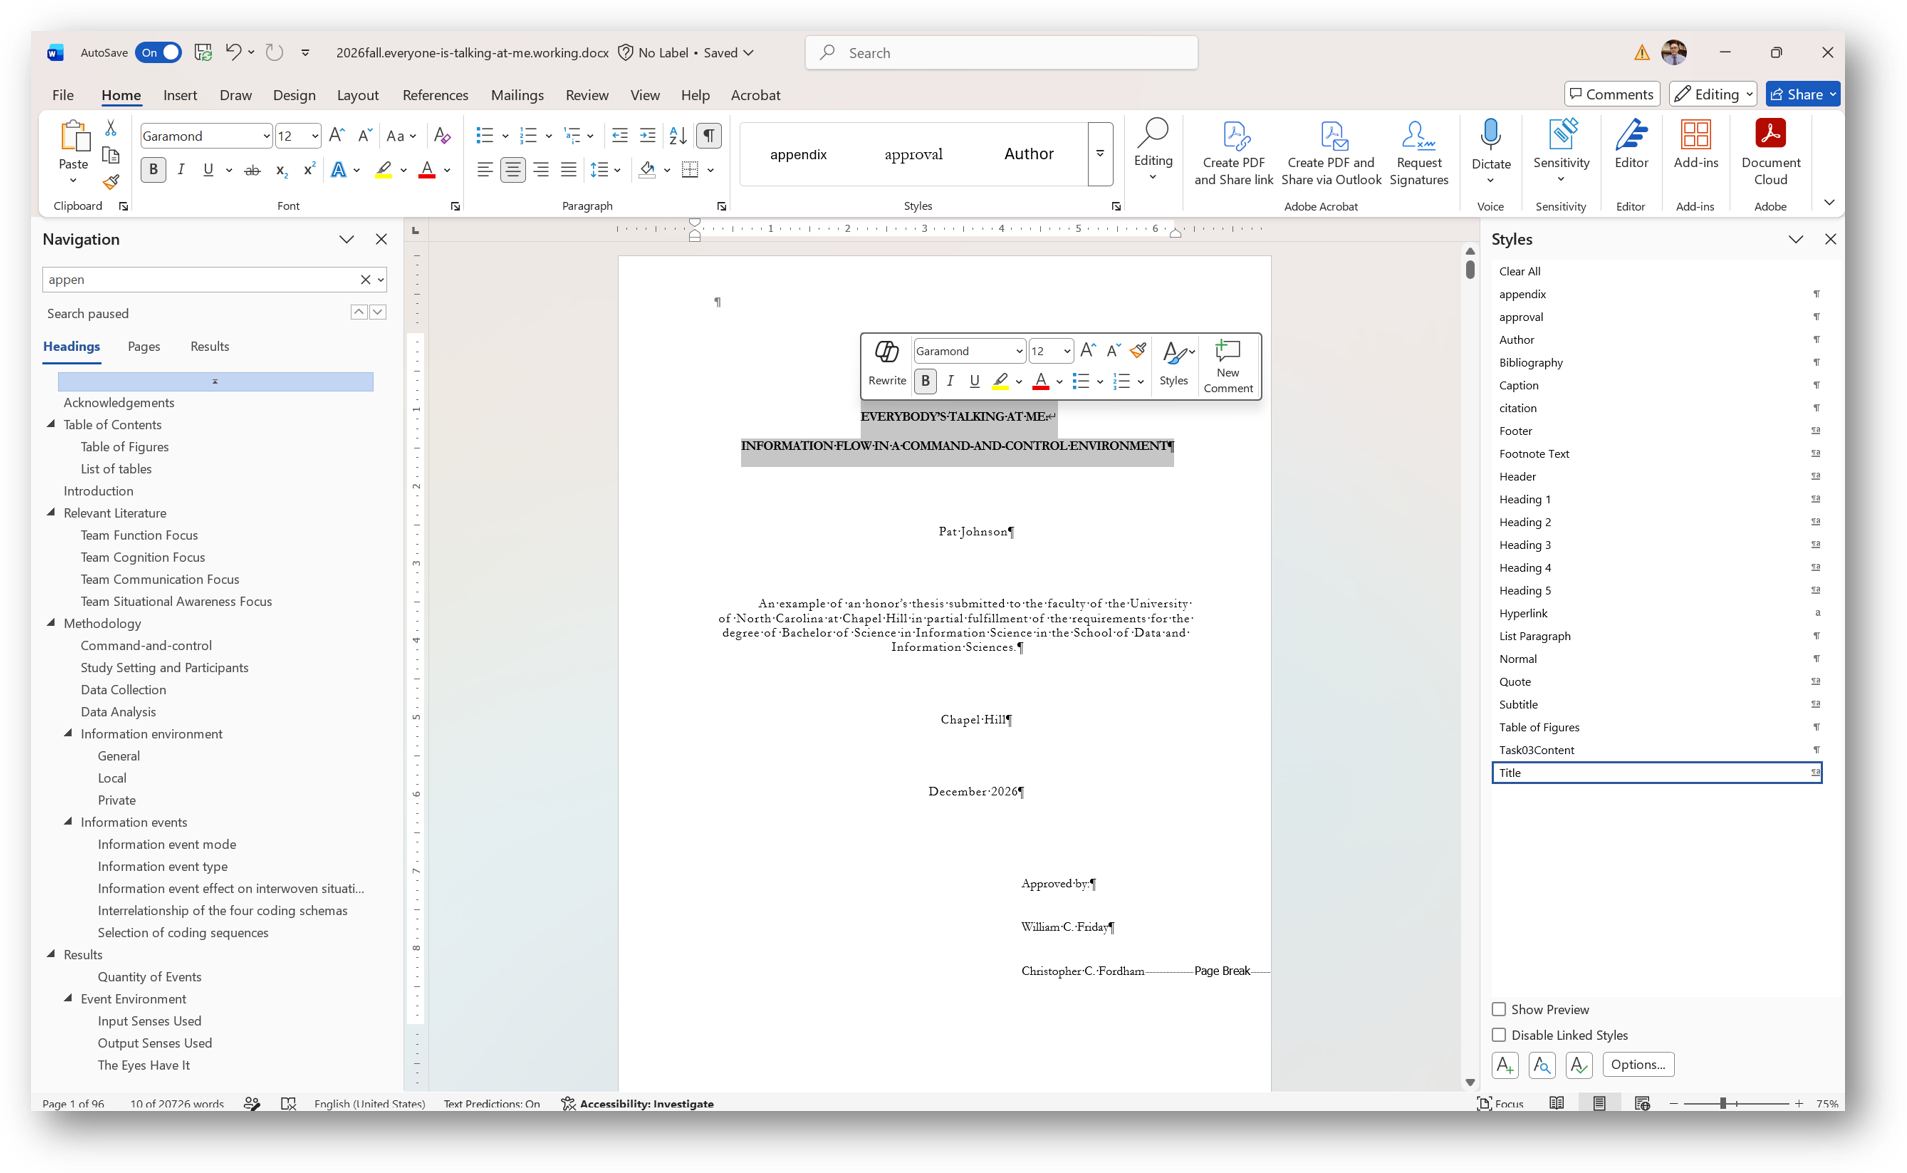
Task: Collapse the Methodology heading
Action: [51, 623]
